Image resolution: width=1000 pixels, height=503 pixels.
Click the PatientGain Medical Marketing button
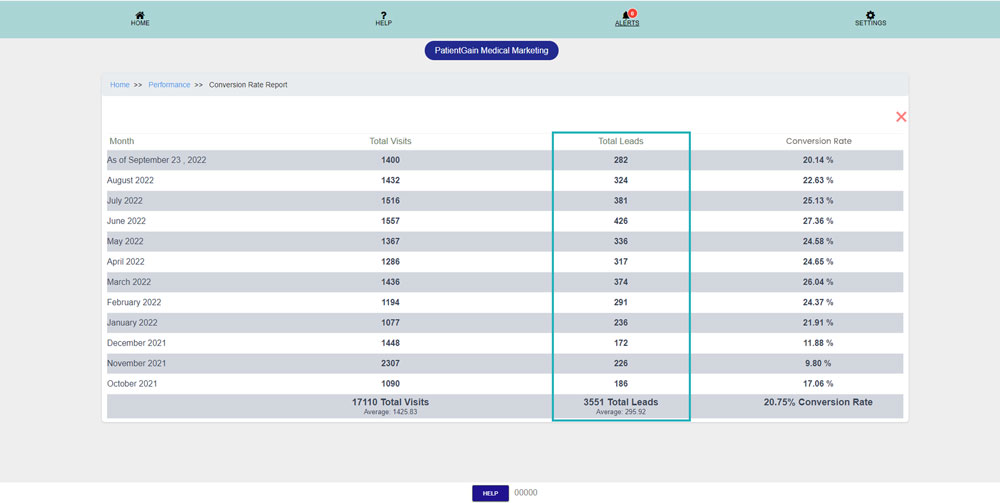(491, 50)
